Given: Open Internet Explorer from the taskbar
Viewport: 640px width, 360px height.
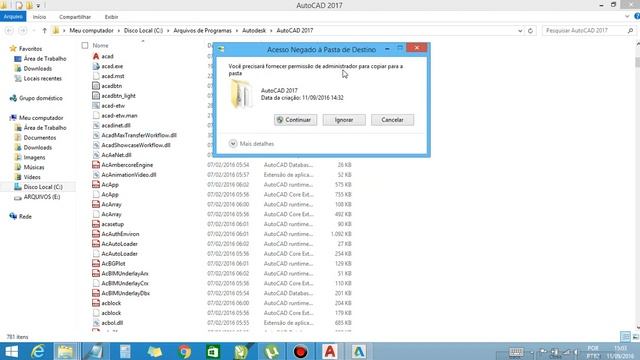Looking at the screenshot, I should coord(38,351).
